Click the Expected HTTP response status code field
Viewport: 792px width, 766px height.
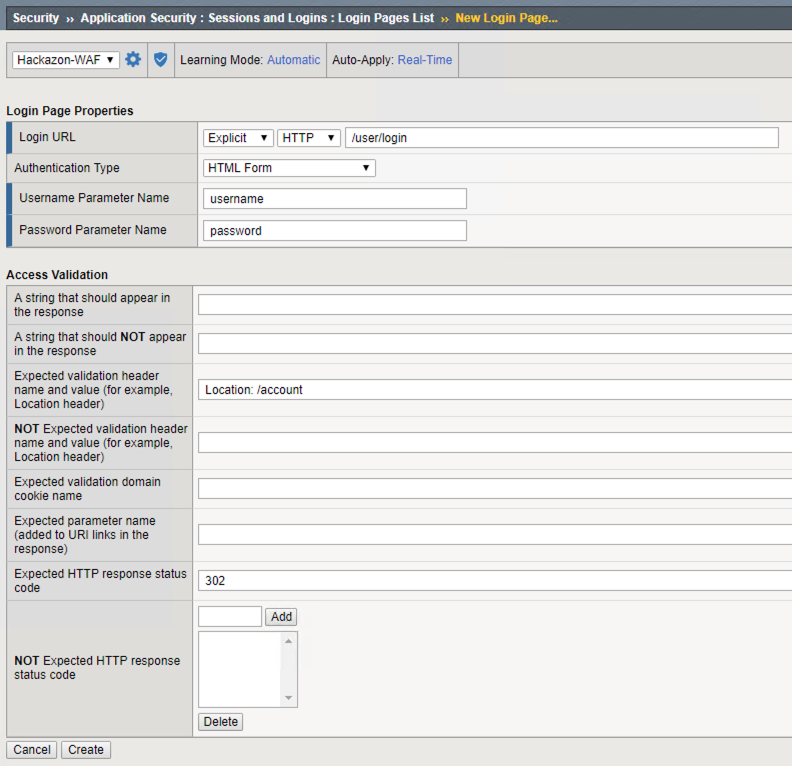click(x=495, y=580)
